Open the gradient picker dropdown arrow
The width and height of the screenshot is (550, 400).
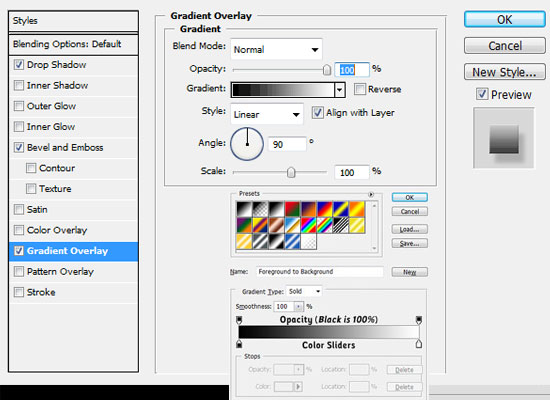(340, 90)
